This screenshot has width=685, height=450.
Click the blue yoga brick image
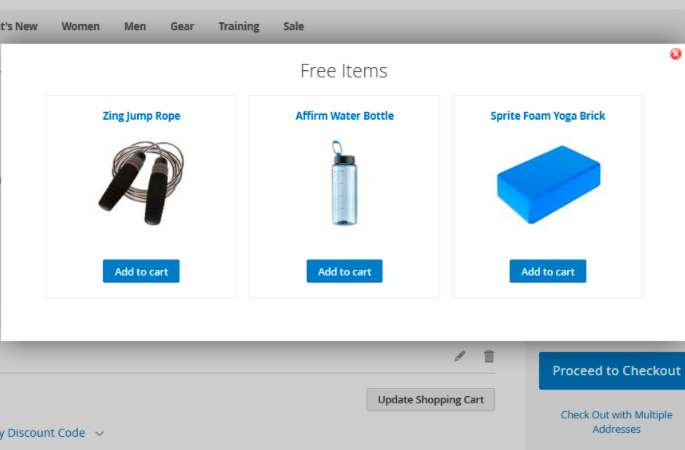coord(549,184)
